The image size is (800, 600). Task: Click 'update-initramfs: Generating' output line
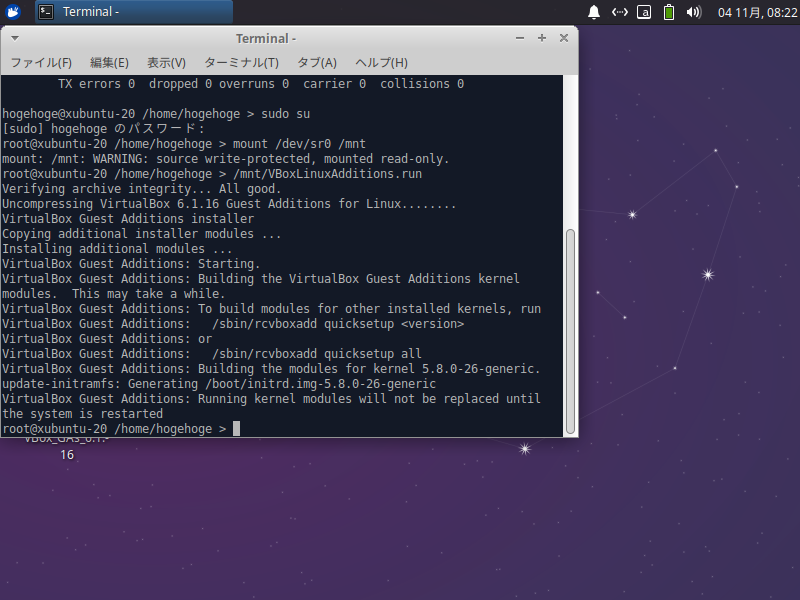coord(219,384)
